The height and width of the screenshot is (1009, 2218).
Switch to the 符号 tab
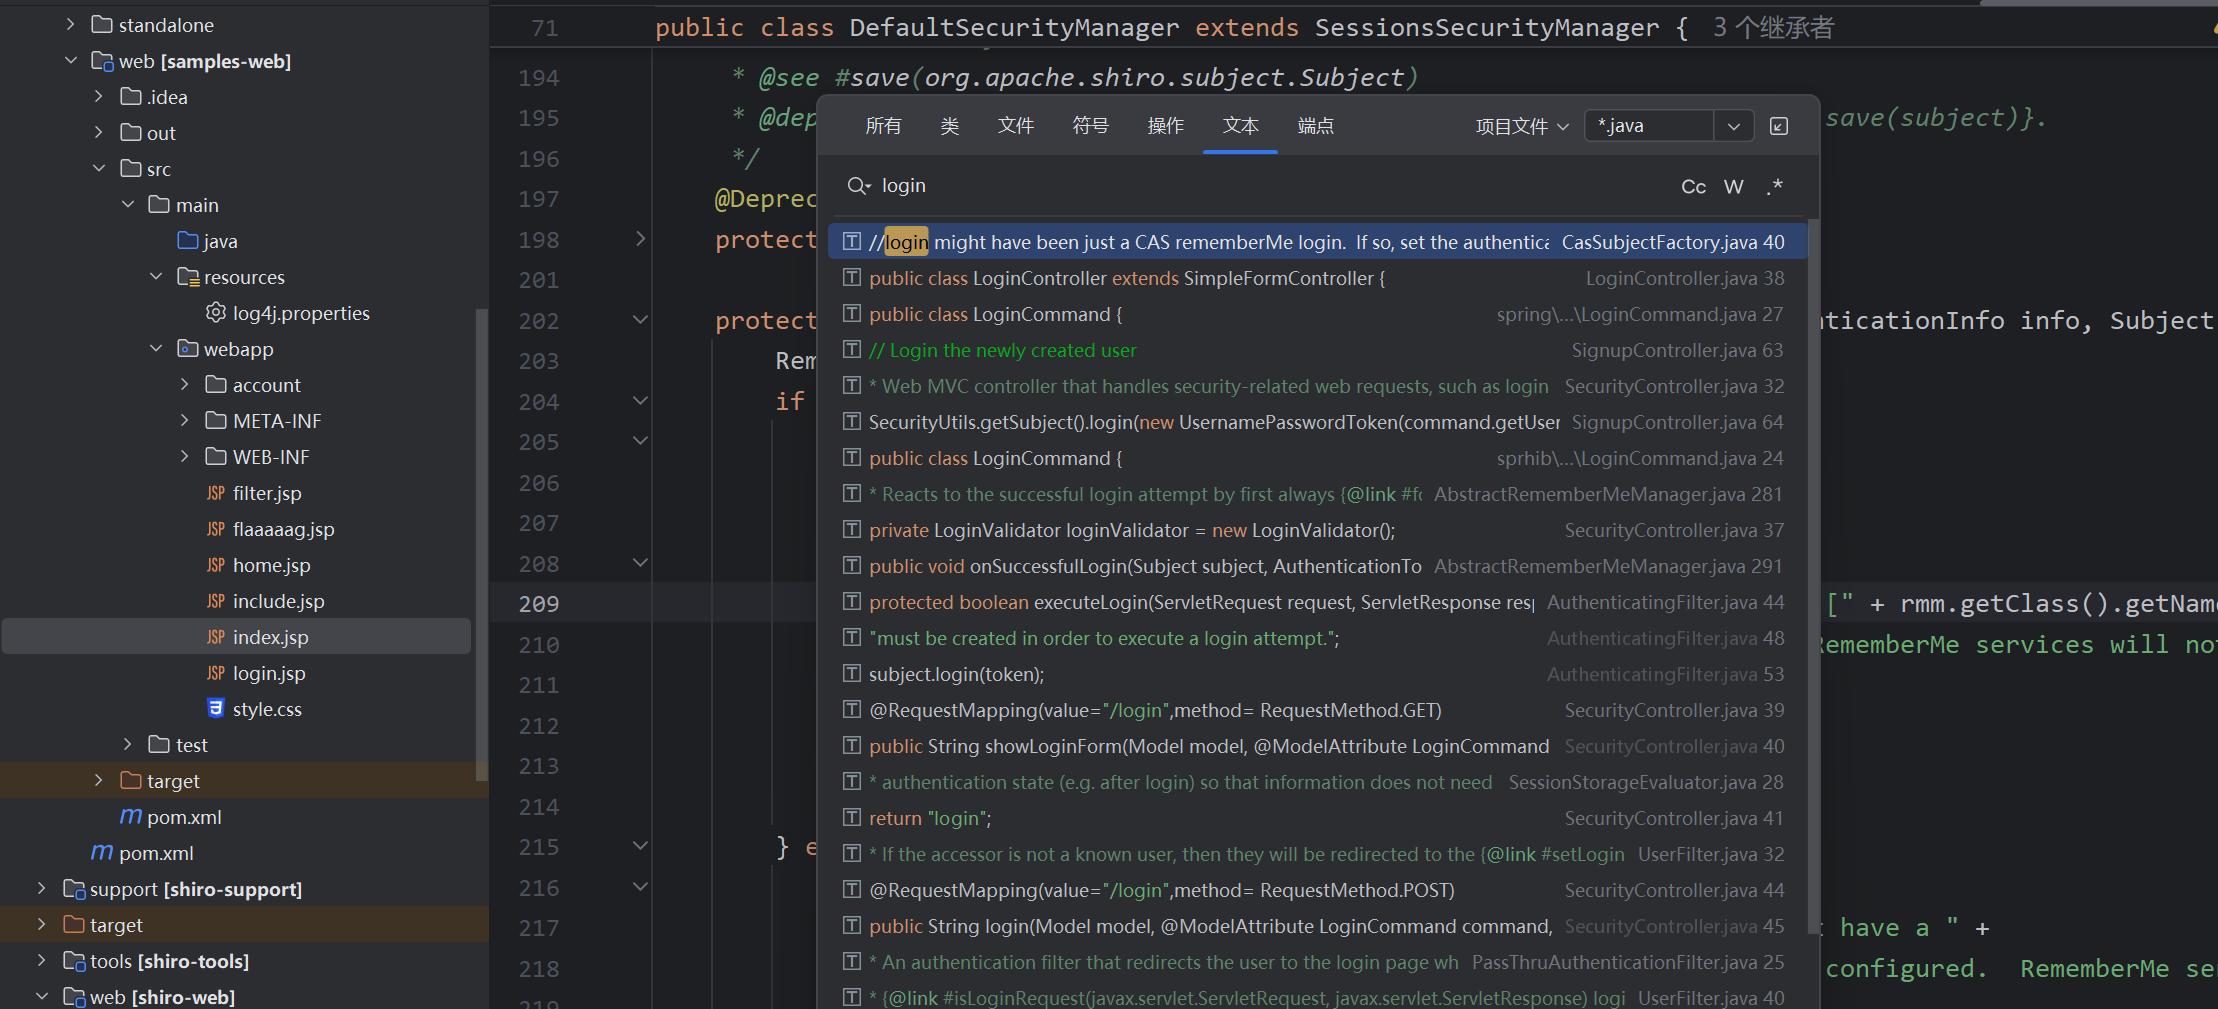pos(1090,126)
